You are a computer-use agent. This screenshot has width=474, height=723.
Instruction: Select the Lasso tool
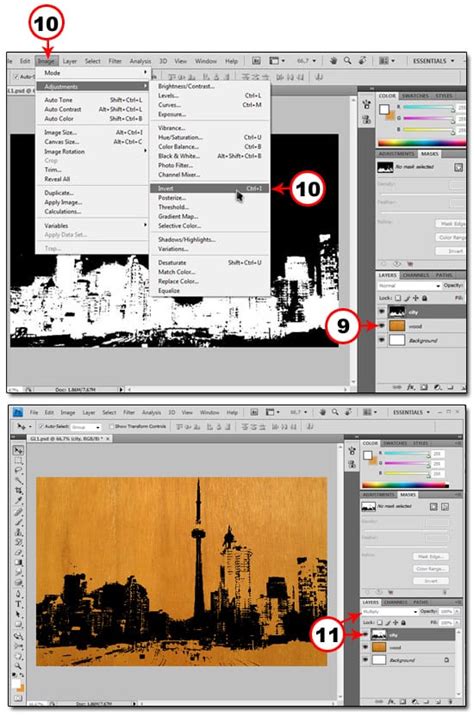pyautogui.click(x=18, y=470)
